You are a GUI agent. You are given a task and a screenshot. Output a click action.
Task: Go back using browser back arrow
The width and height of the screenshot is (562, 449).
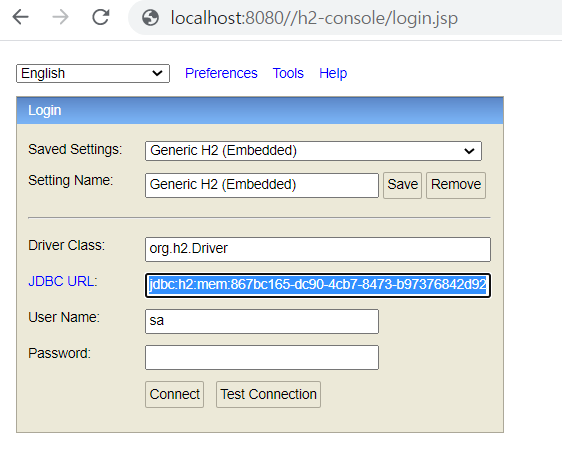(20, 17)
